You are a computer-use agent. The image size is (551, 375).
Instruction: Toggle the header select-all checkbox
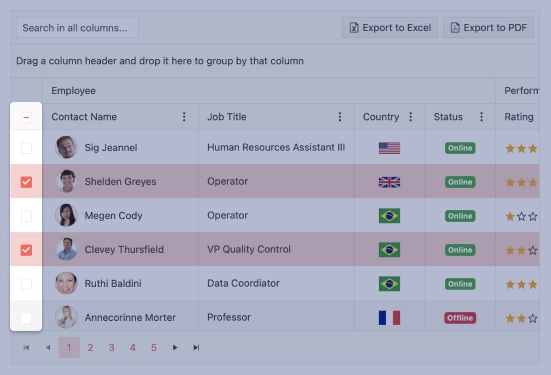click(26, 117)
